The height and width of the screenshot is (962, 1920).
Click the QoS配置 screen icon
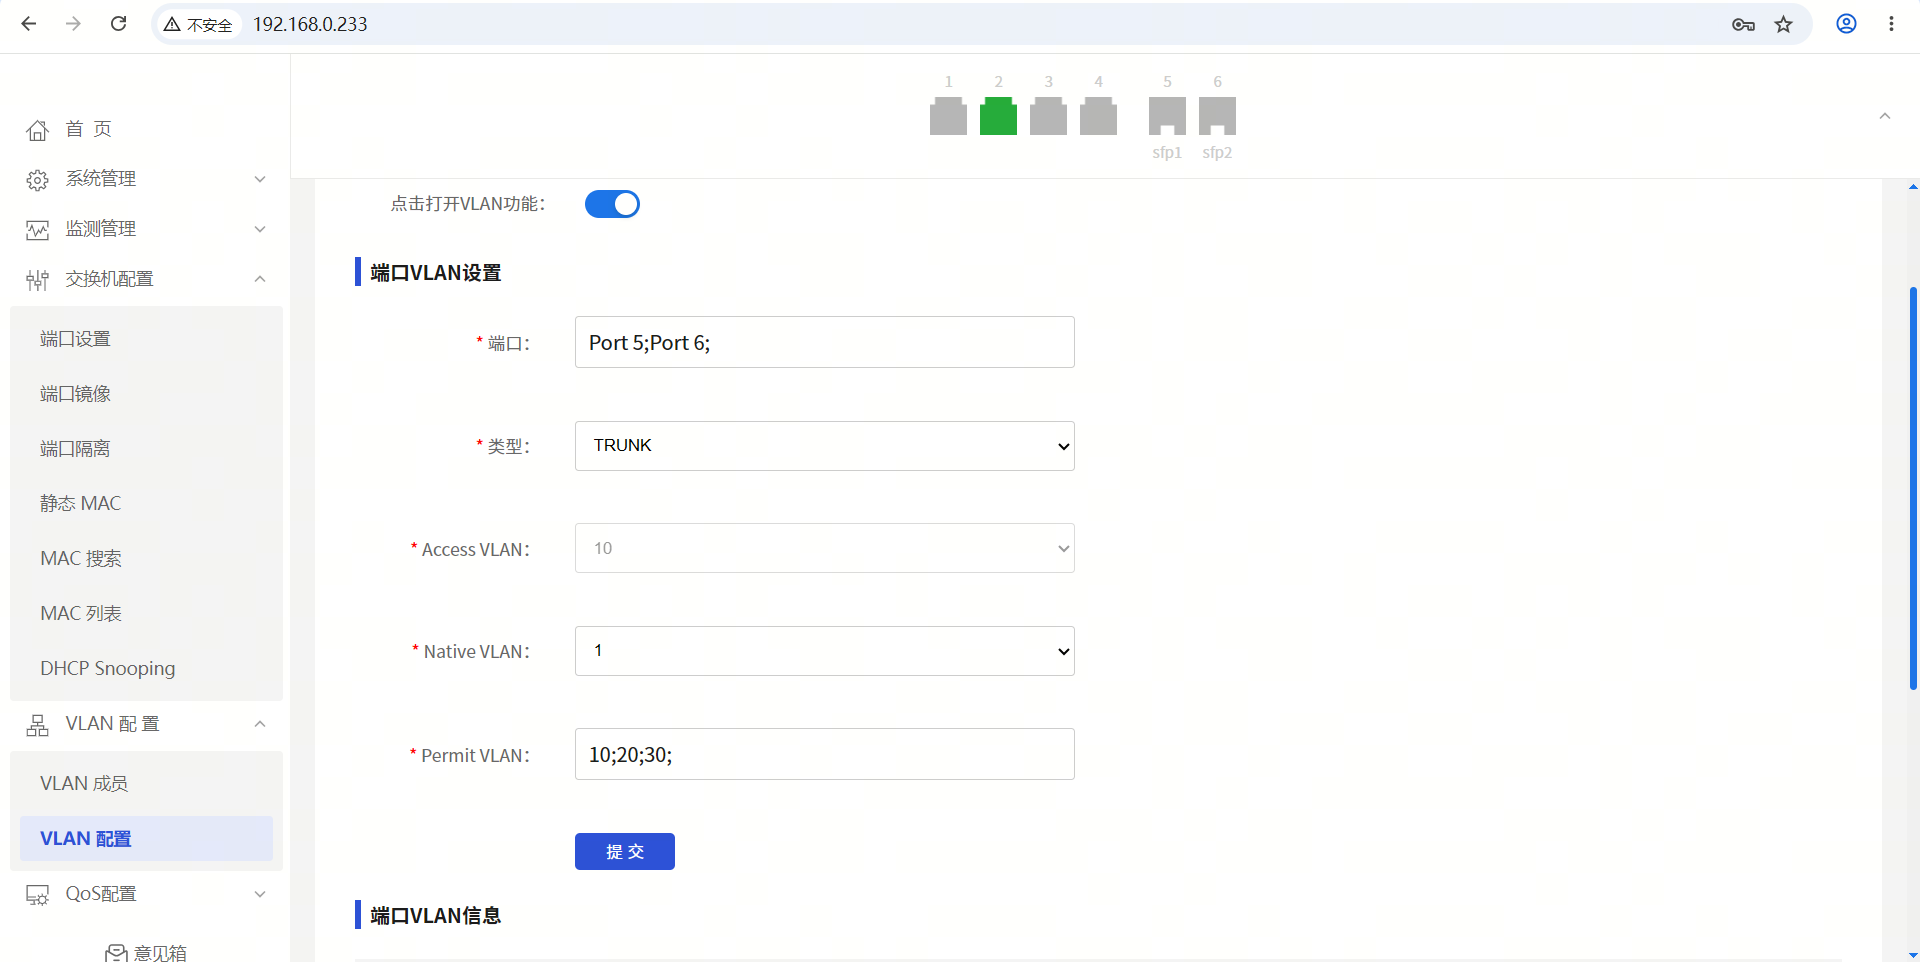[x=37, y=895]
